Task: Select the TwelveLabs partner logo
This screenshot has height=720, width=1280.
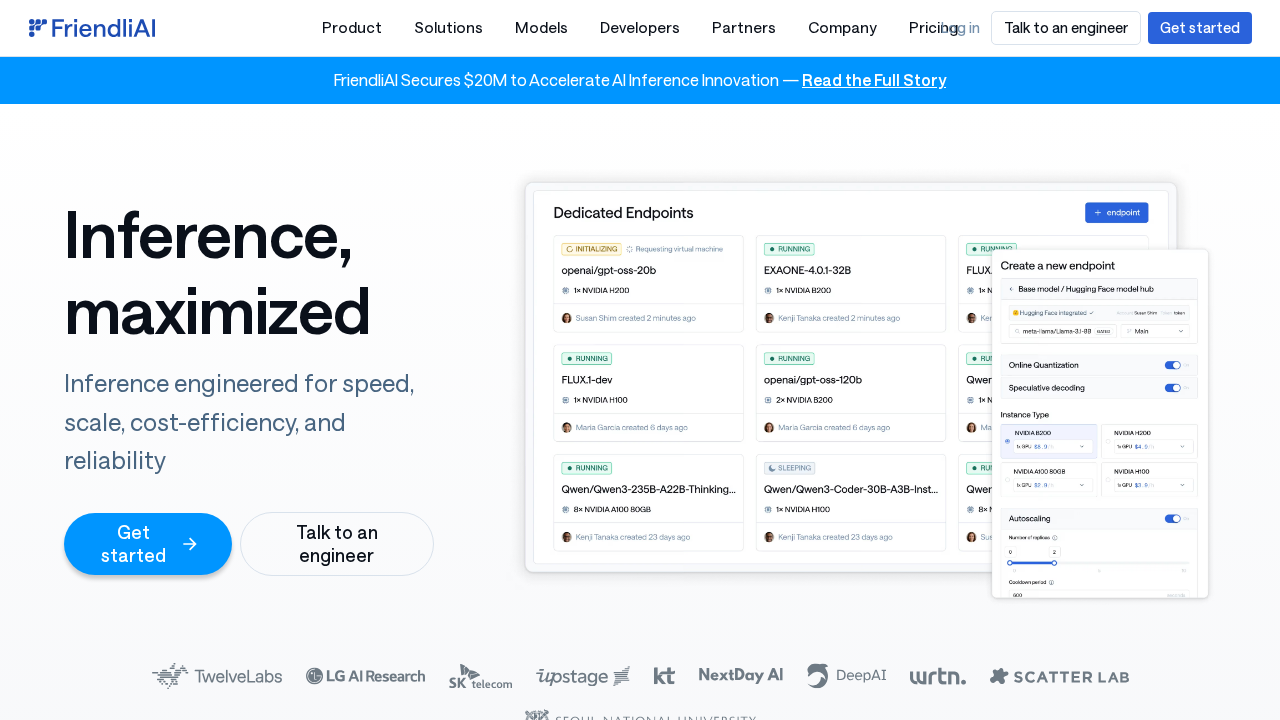Action: click(217, 676)
